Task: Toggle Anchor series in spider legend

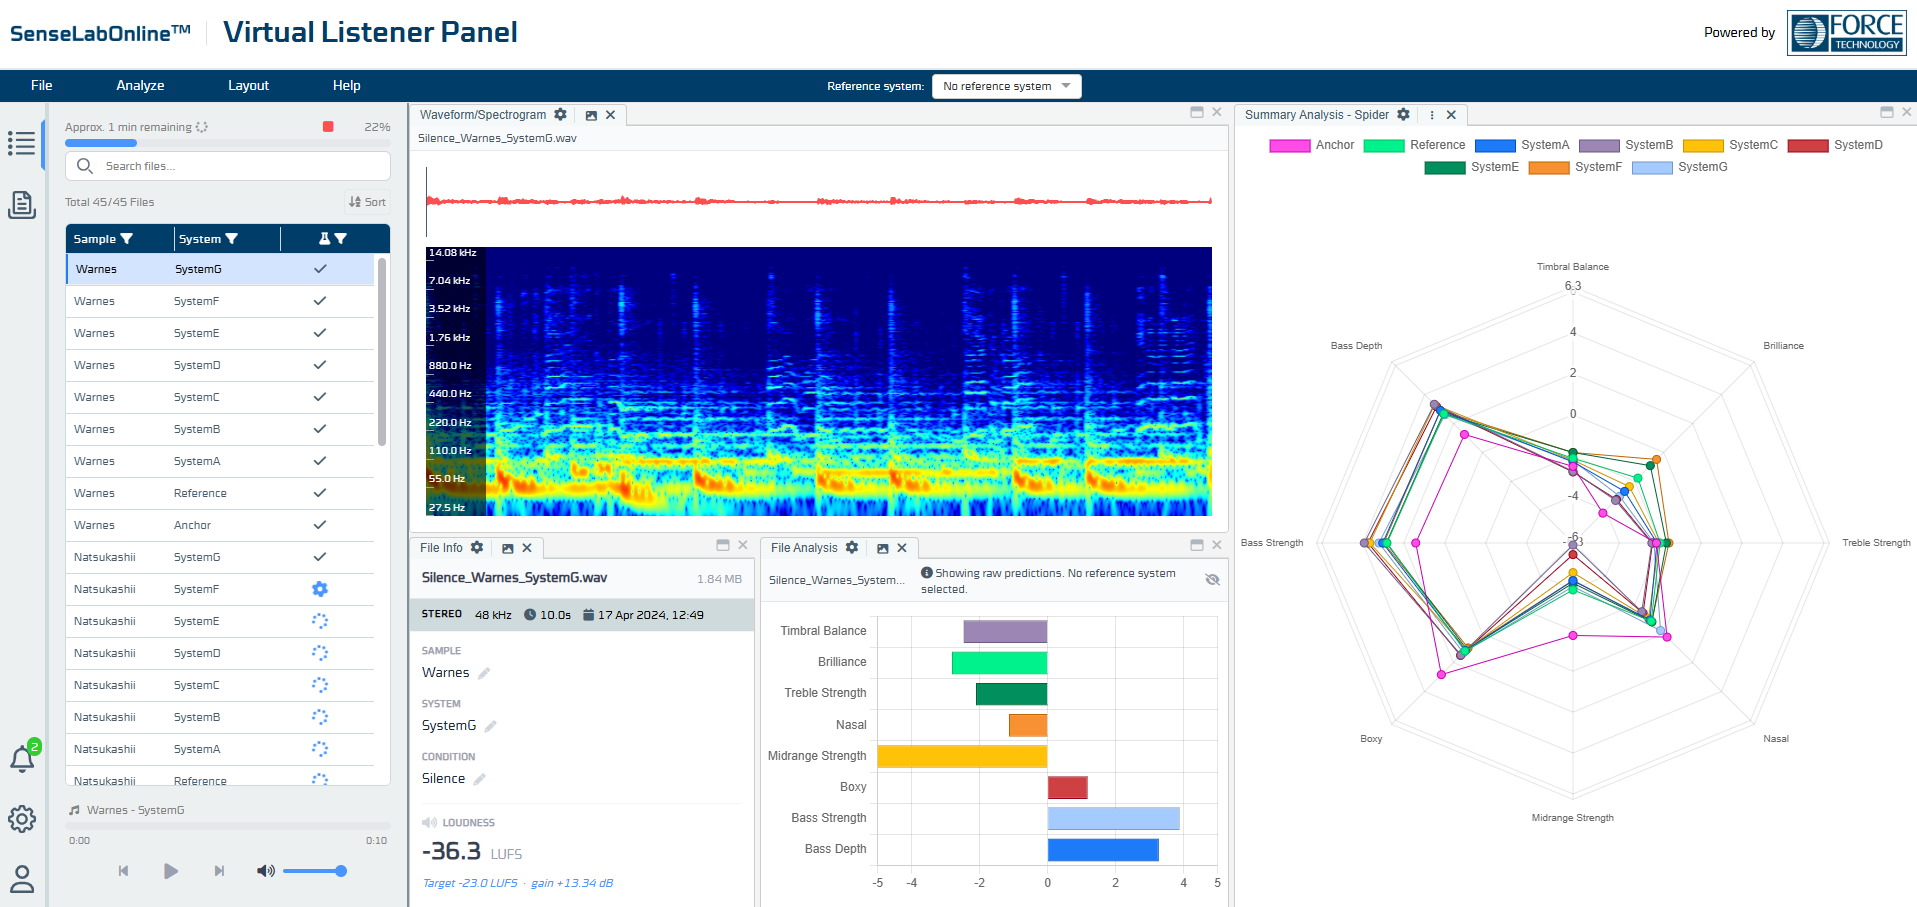Action: [x=1311, y=145]
